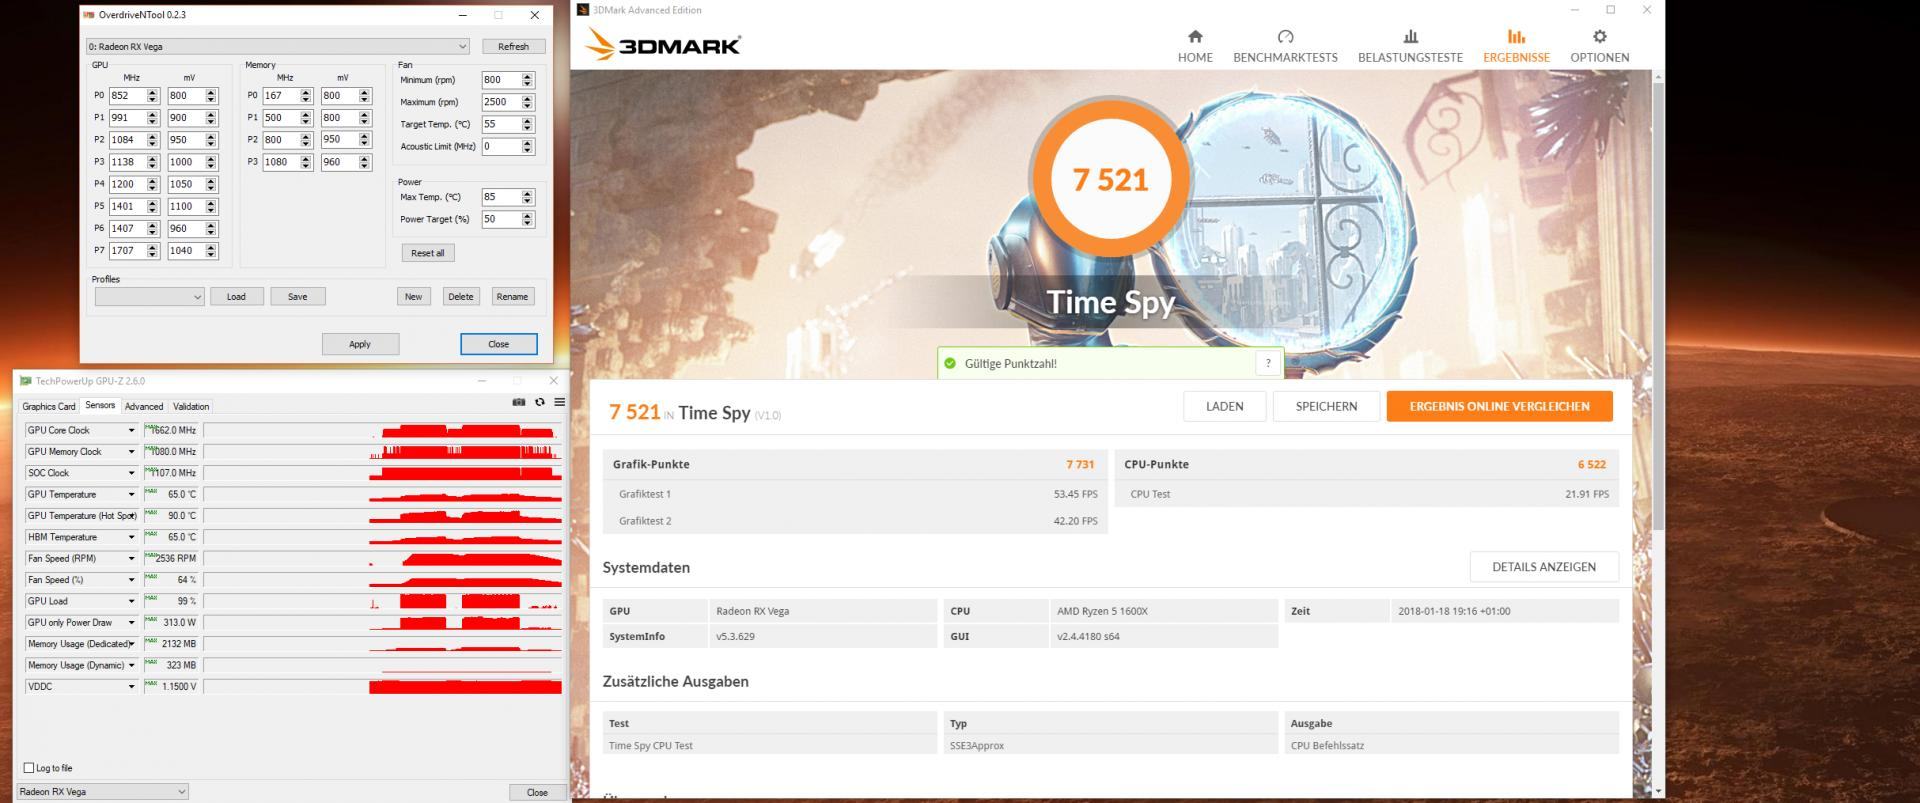Expand GPU Temperature sensor dropdown
The width and height of the screenshot is (1920, 803).
(131, 494)
